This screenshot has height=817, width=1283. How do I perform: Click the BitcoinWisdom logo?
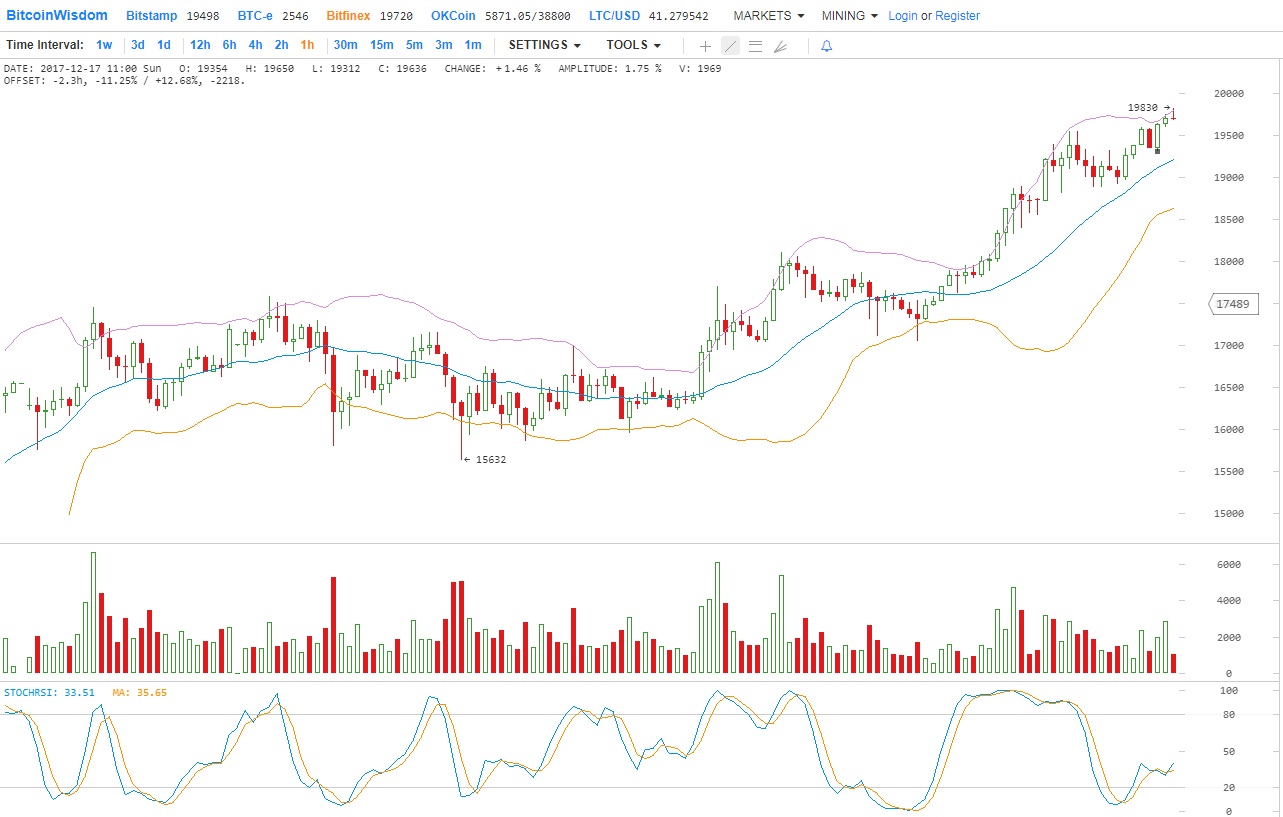tap(57, 16)
